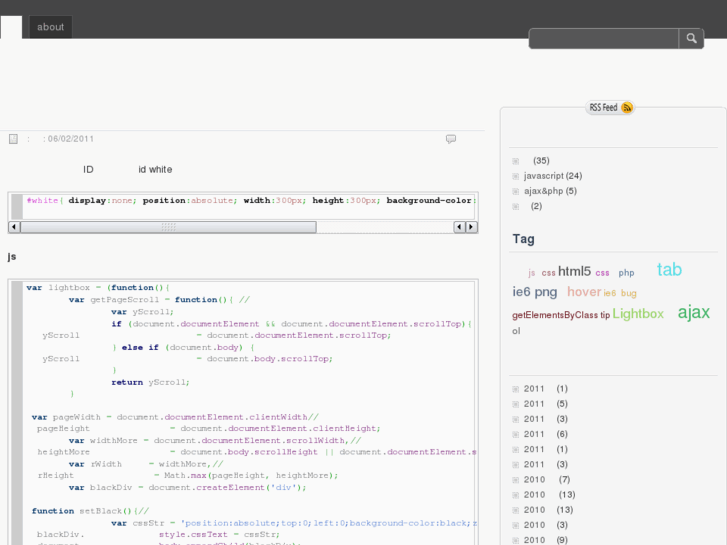This screenshot has height=545, width=727.
Task: Click the search magnifier button
Action: (x=691, y=39)
